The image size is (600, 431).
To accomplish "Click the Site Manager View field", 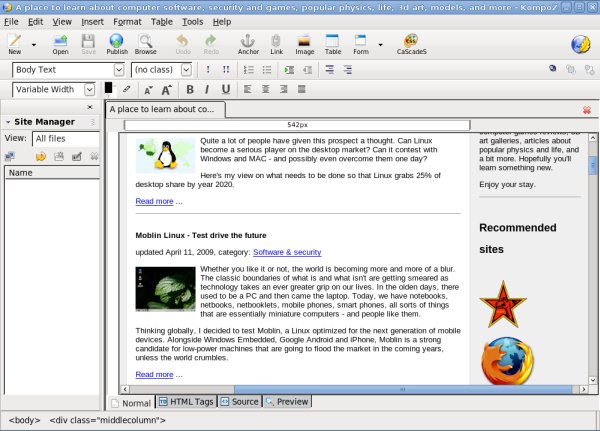I will (x=65, y=138).
